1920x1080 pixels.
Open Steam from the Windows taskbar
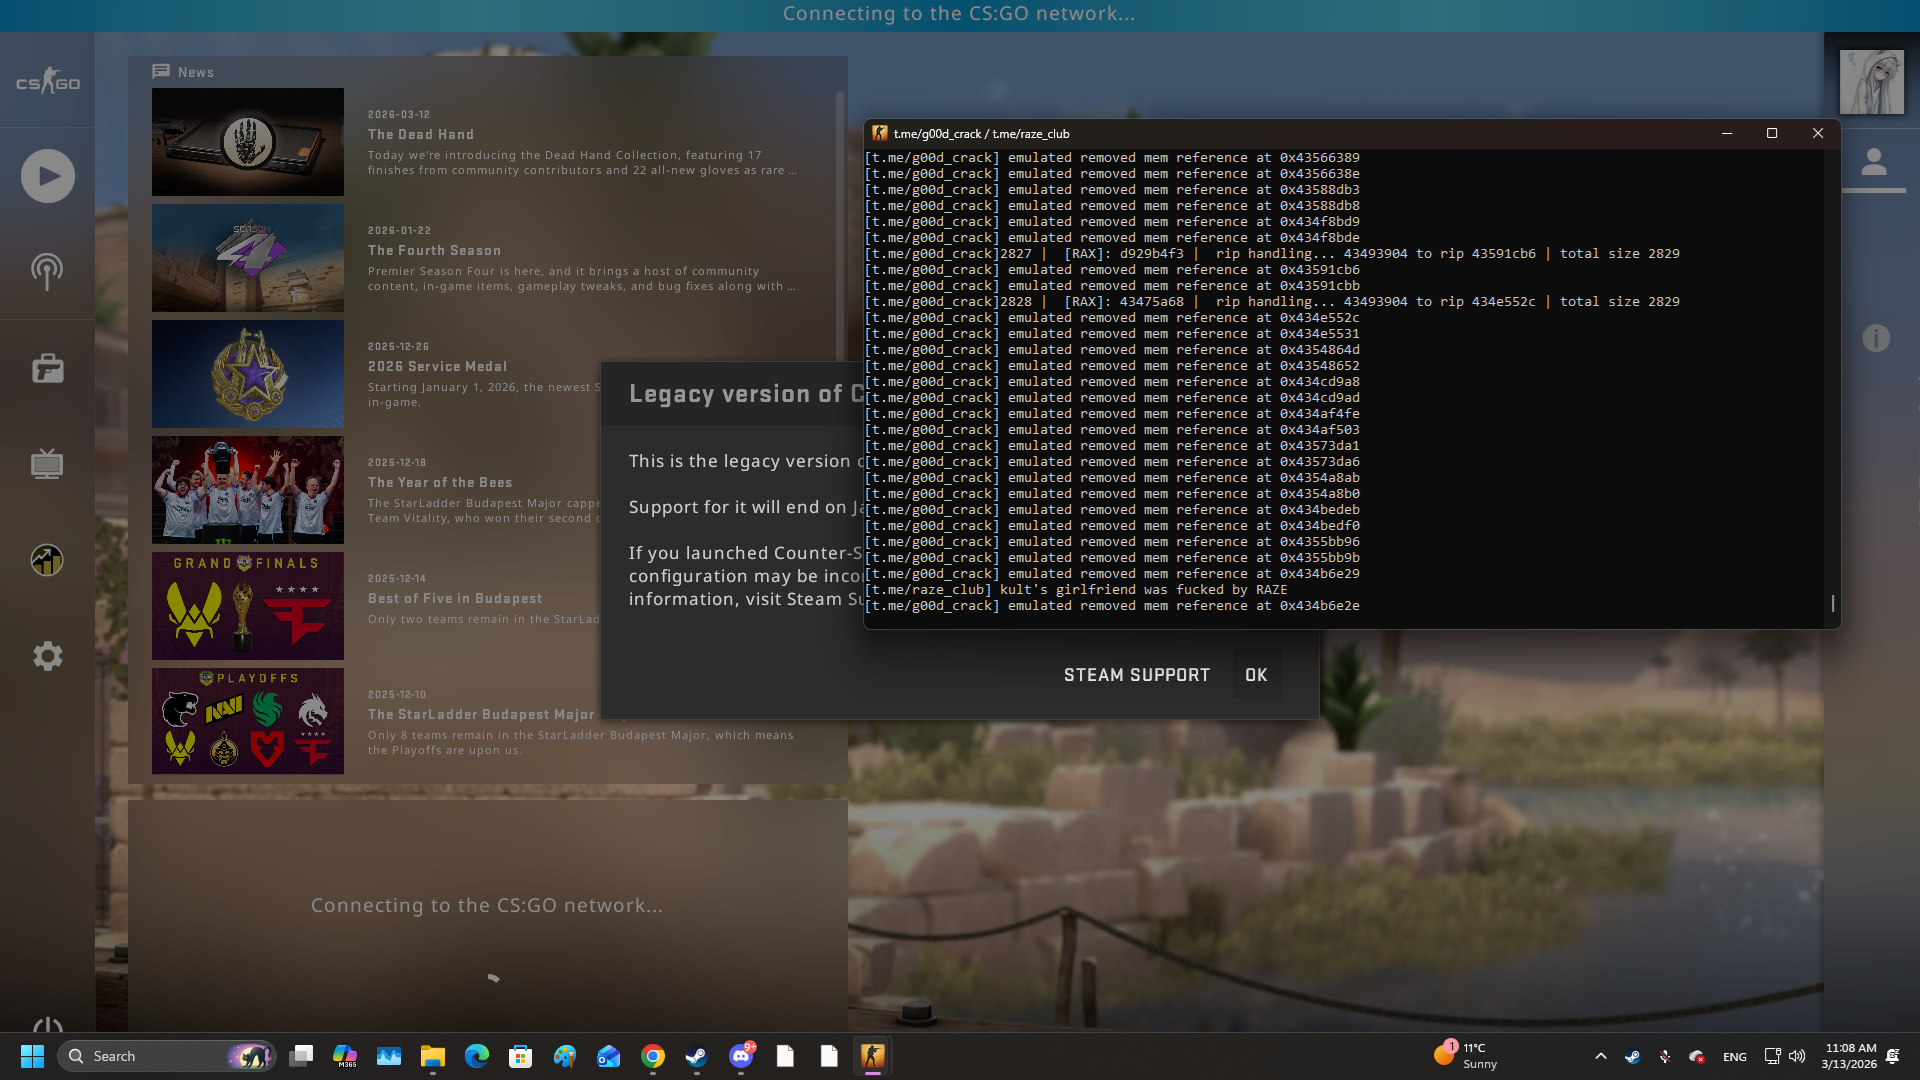coord(696,1056)
